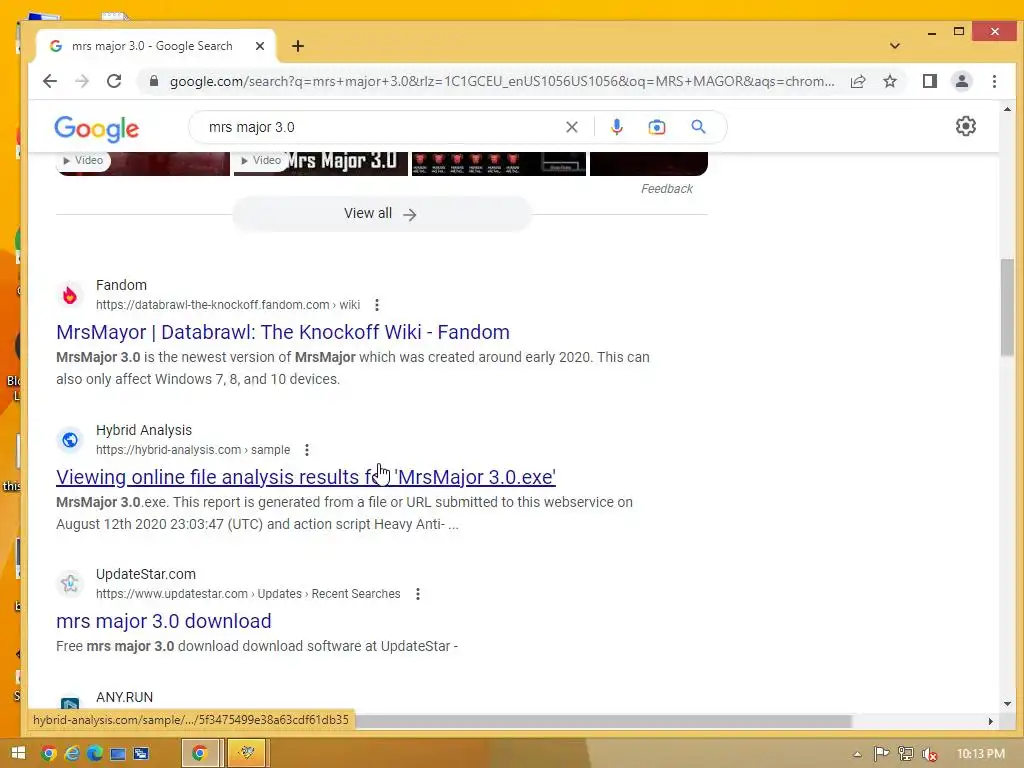This screenshot has width=1024, height=768.
Task: Open the Windows Start button
Action: (18, 753)
